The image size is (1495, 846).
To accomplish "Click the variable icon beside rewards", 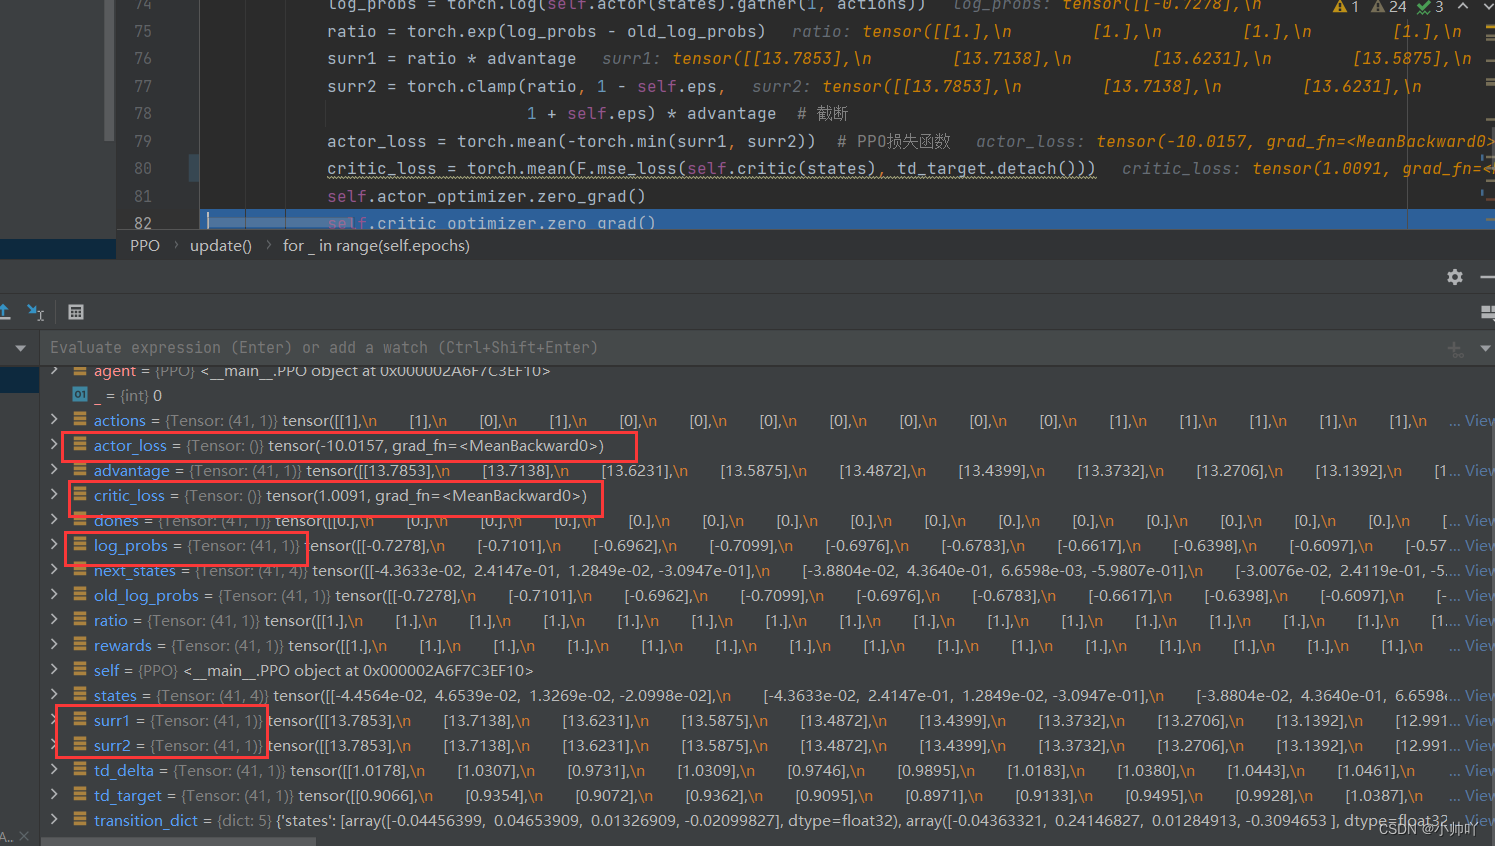I will point(80,645).
